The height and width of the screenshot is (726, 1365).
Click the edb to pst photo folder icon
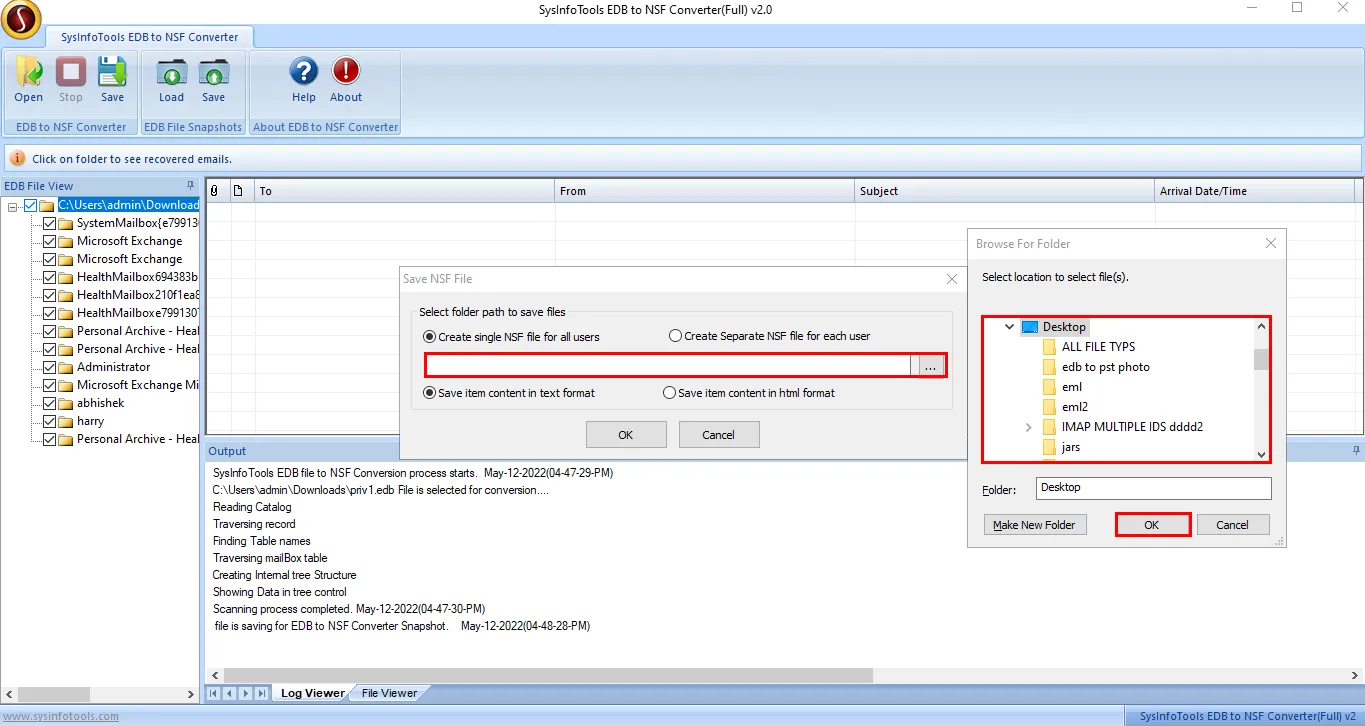[1049, 367]
